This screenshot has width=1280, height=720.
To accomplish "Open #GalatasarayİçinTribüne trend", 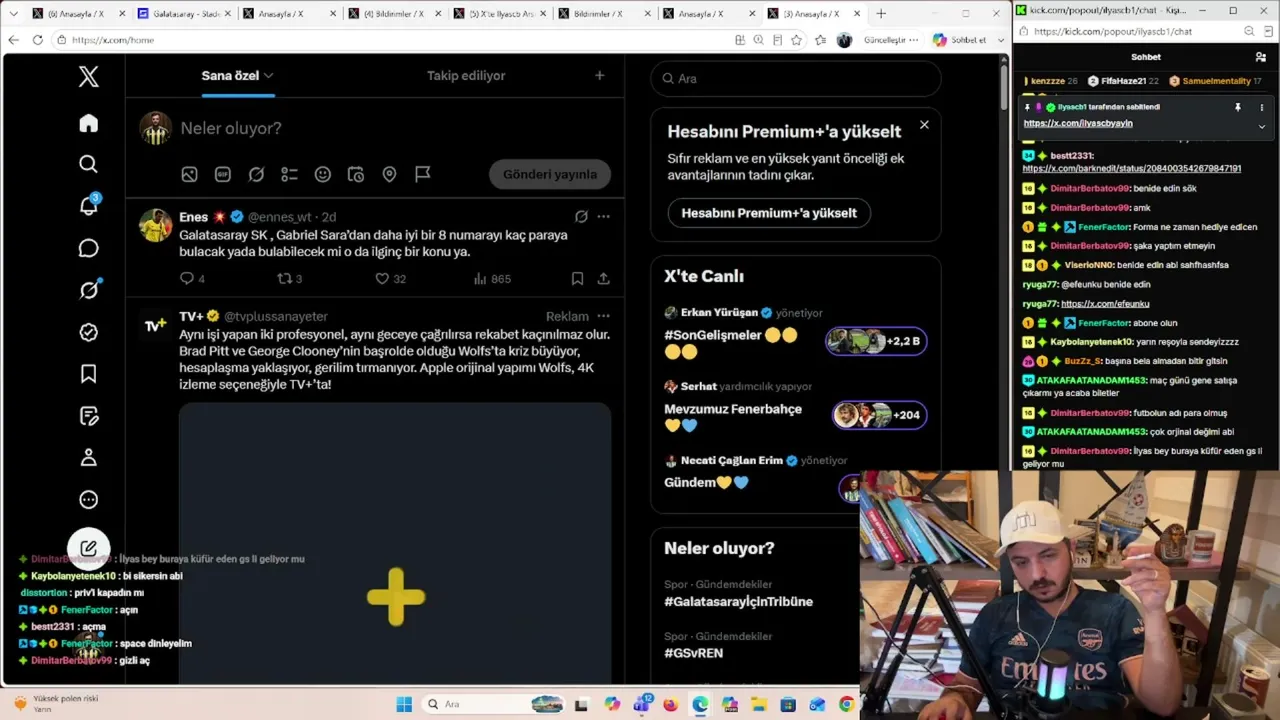I will coord(739,602).
